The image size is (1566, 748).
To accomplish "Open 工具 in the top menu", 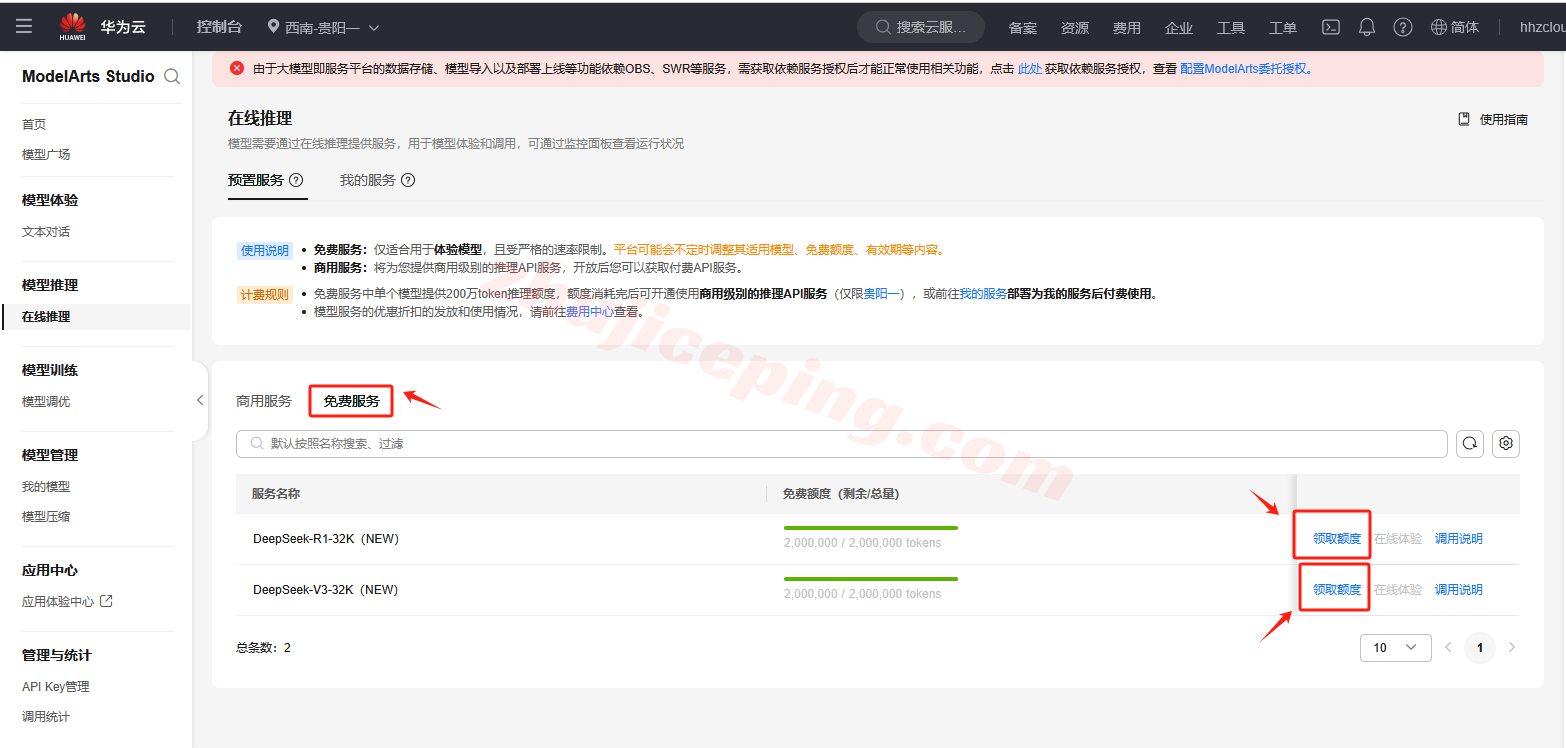I will pyautogui.click(x=1231, y=27).
